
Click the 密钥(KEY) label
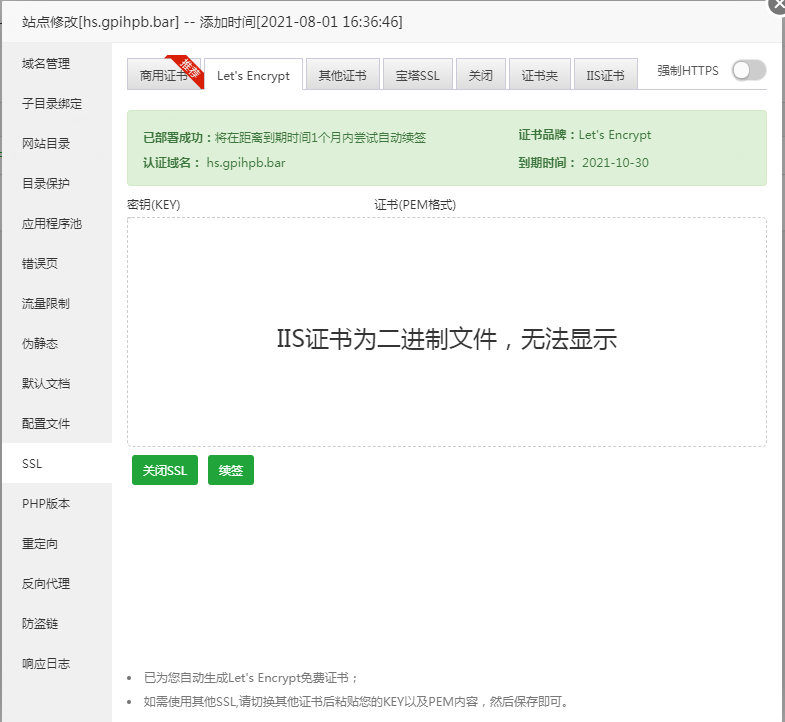tap(154, 205)
